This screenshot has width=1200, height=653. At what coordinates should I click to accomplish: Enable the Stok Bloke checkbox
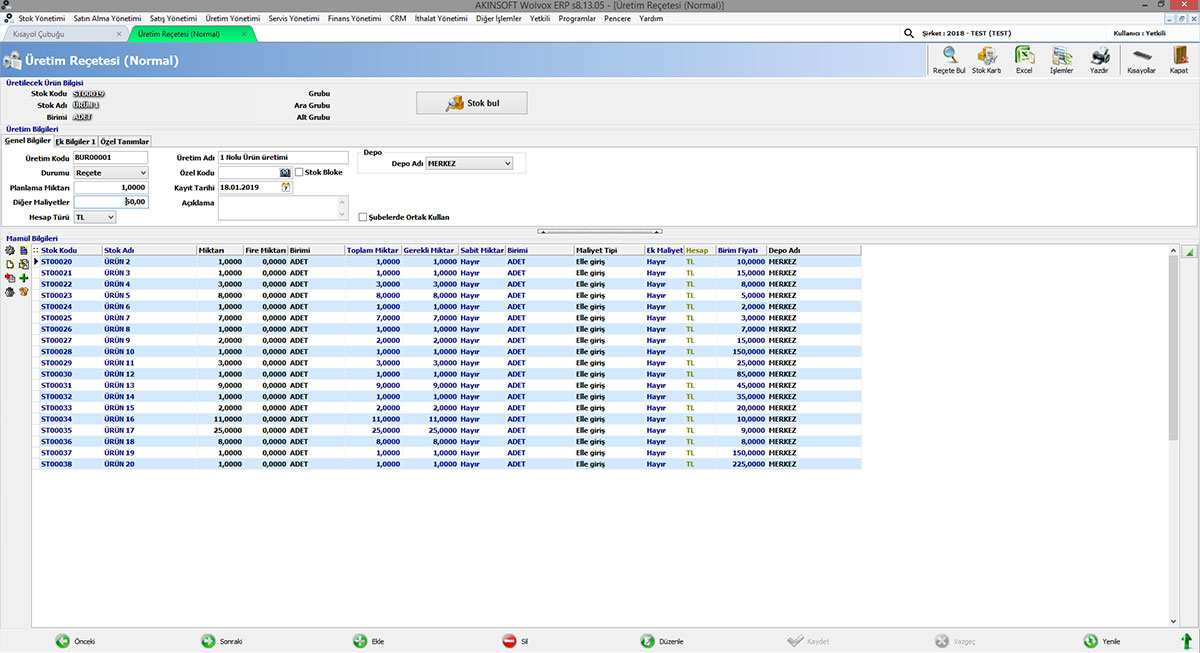[298, 172]
